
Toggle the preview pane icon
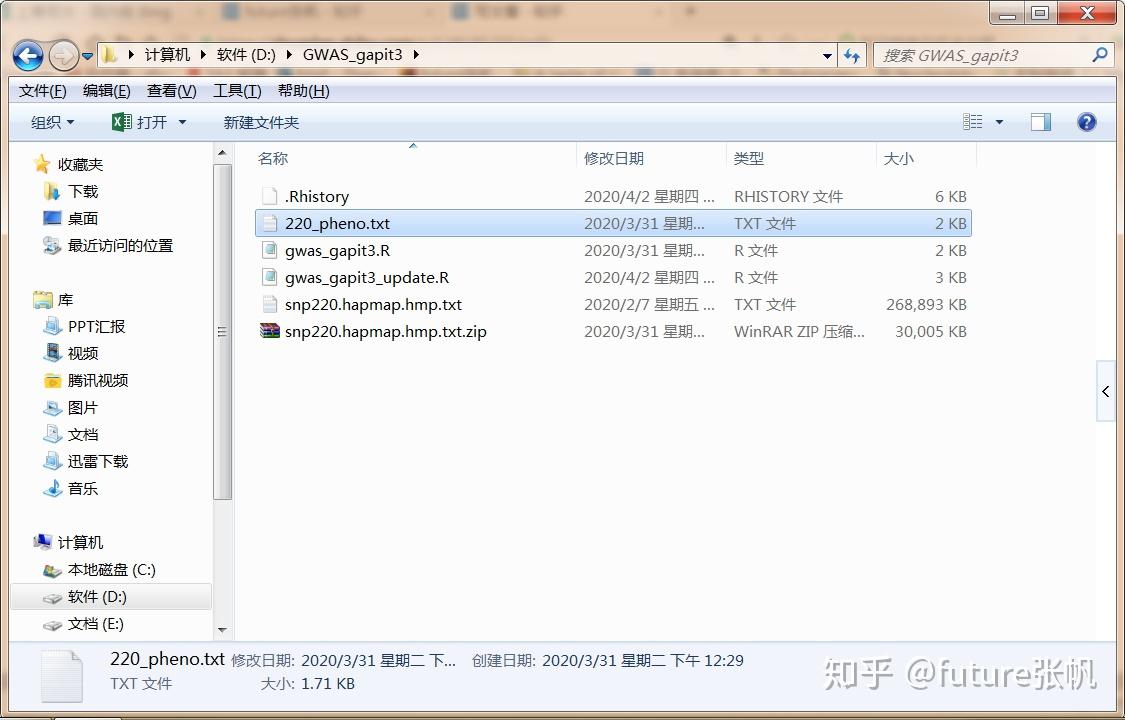1040,121
